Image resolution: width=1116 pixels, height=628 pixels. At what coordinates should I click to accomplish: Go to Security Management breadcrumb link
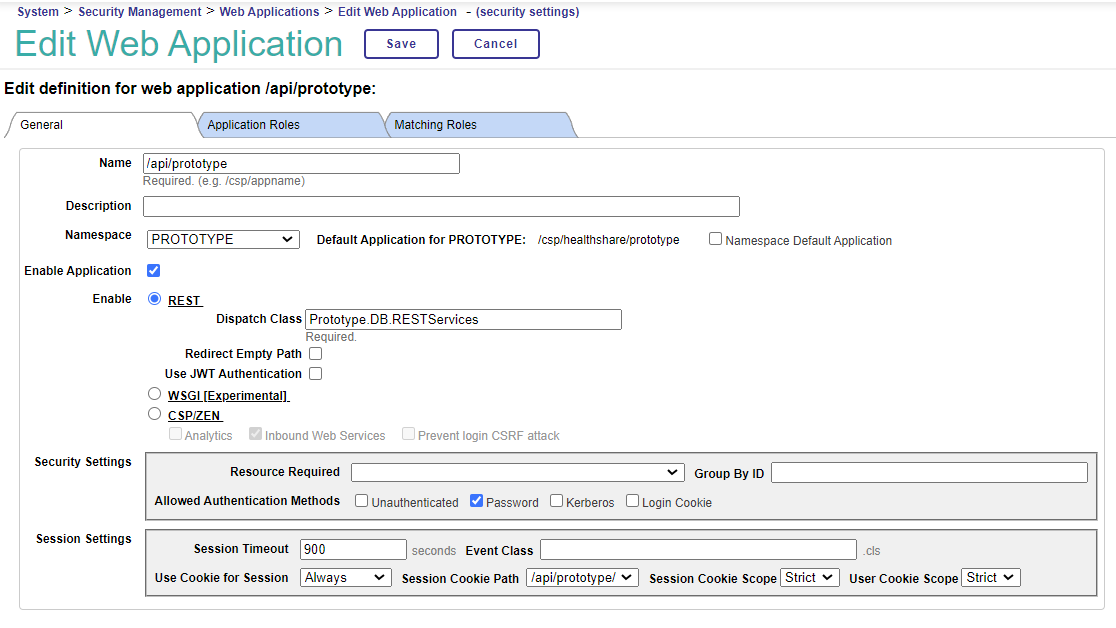coord(139,12)
